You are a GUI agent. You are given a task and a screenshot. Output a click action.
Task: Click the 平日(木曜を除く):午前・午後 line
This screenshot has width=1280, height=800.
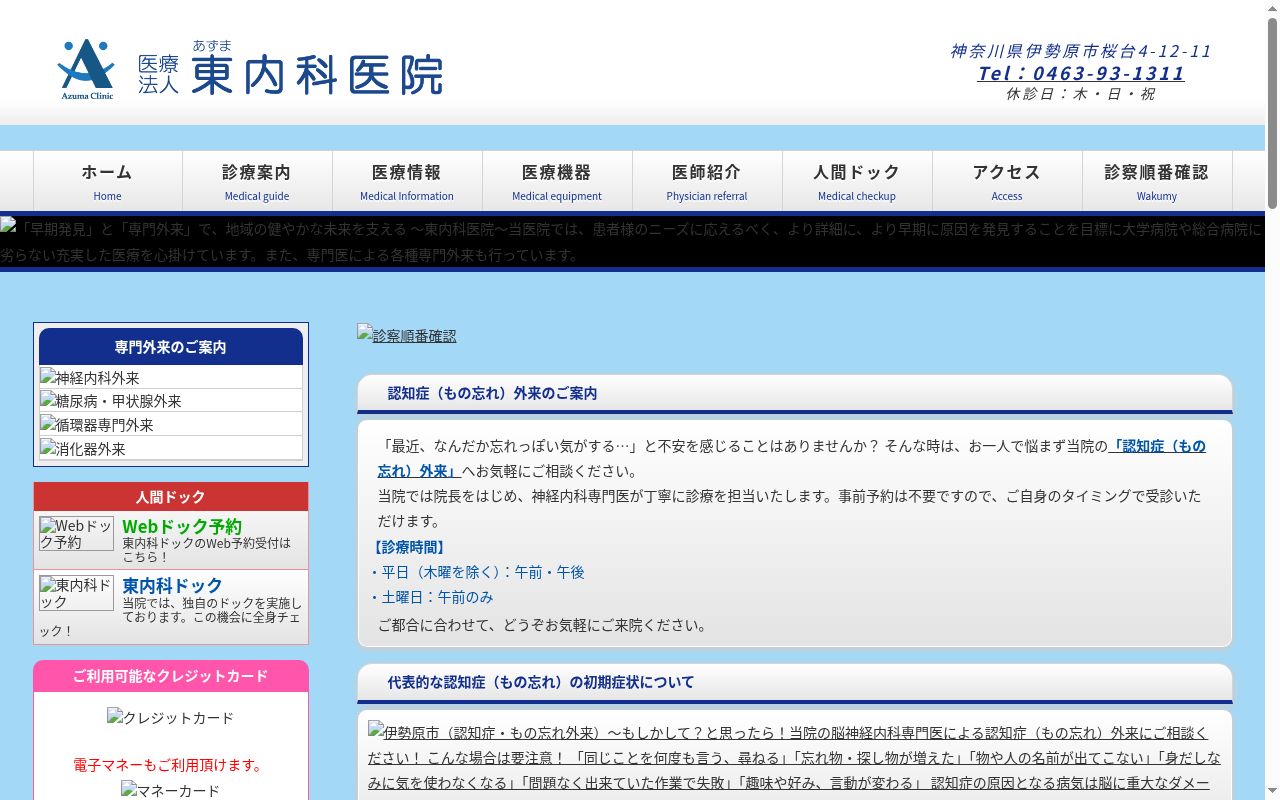click(x=477, y=572)
